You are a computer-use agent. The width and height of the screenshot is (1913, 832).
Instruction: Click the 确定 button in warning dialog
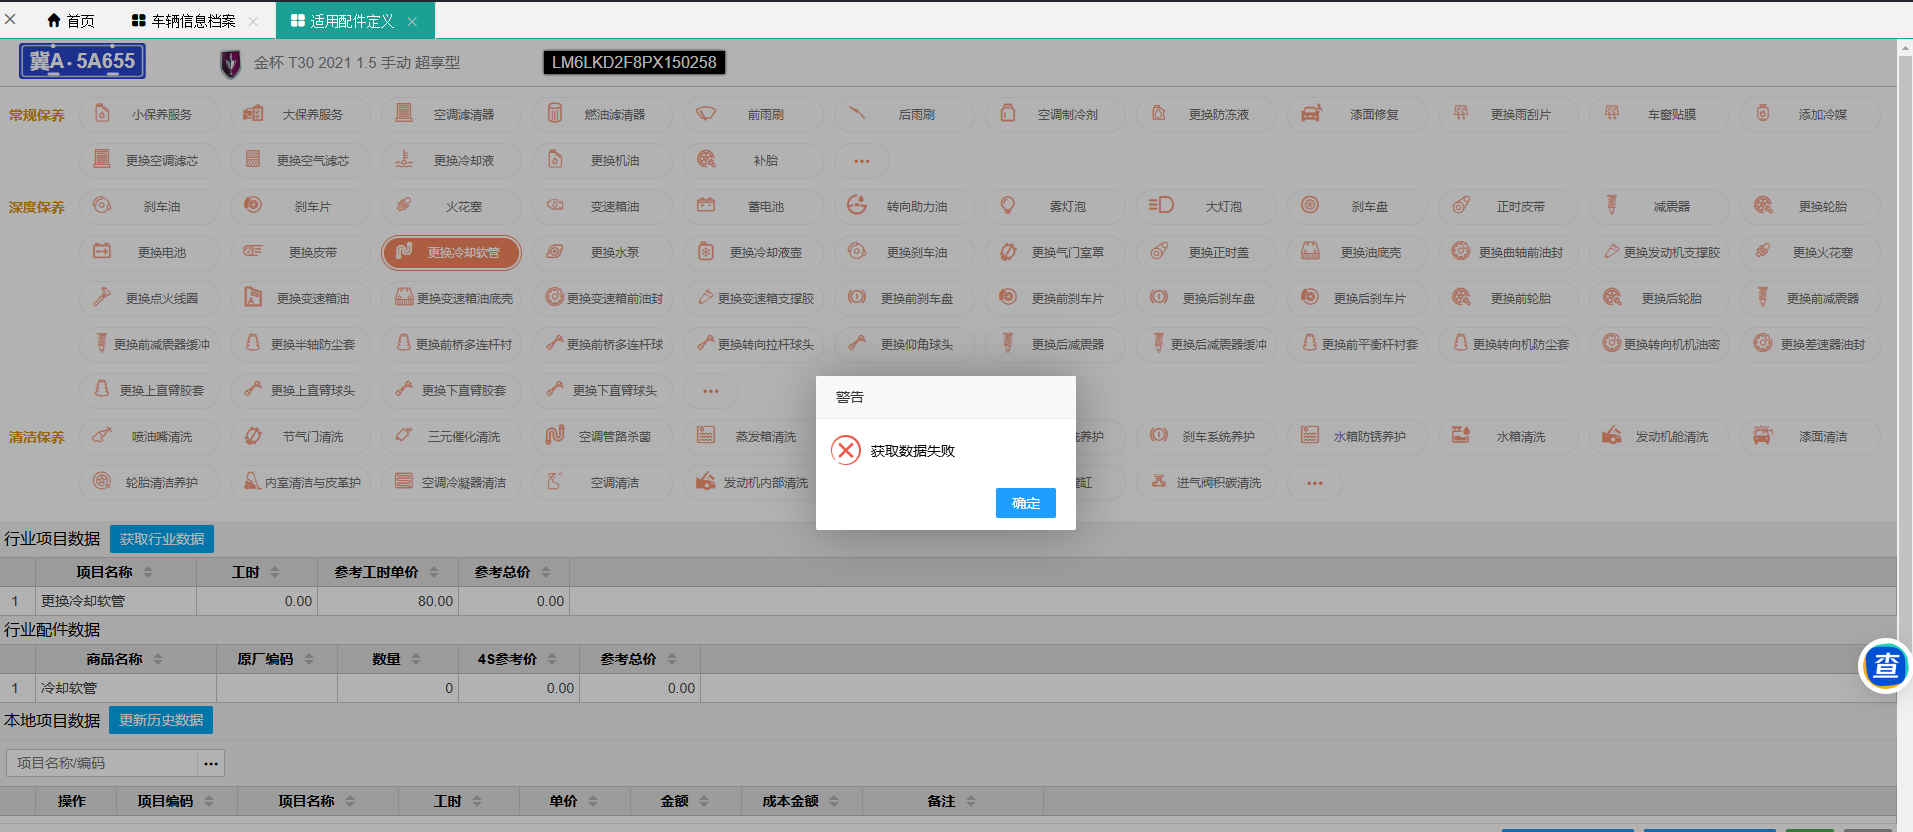[1025, 503]
